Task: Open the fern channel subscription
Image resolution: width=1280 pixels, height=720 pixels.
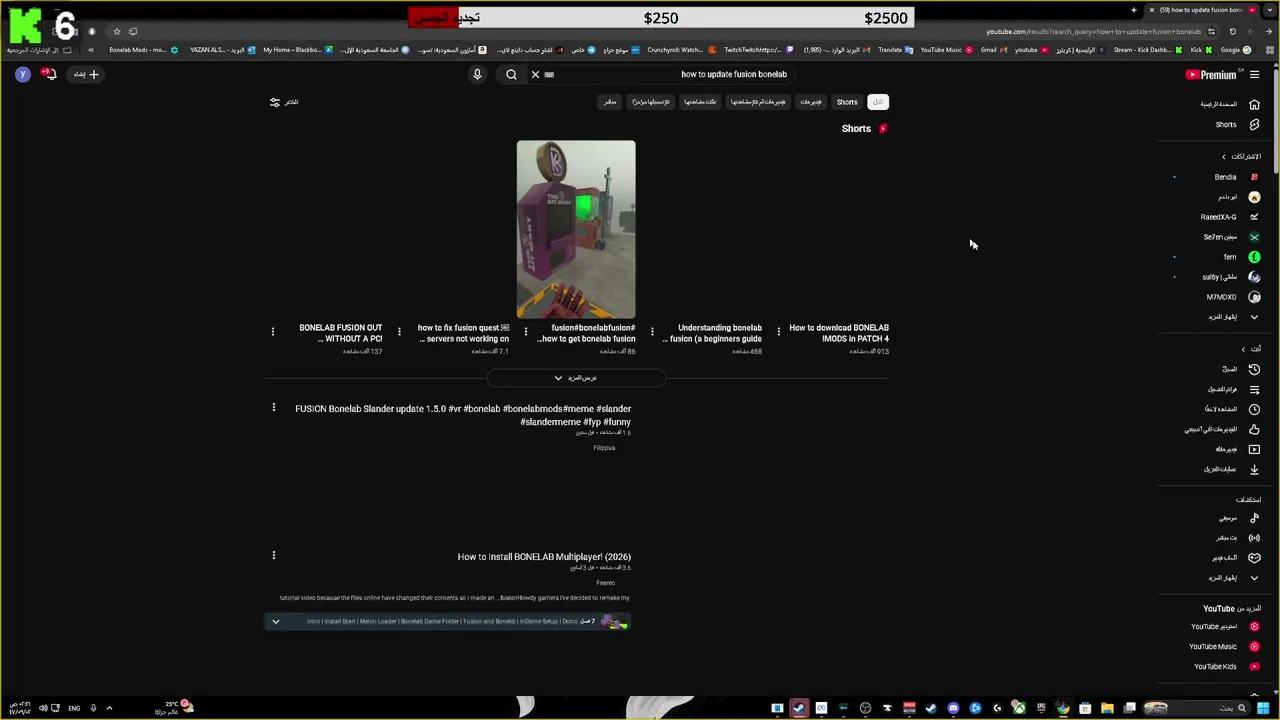Action: [x=1242, y=257]
